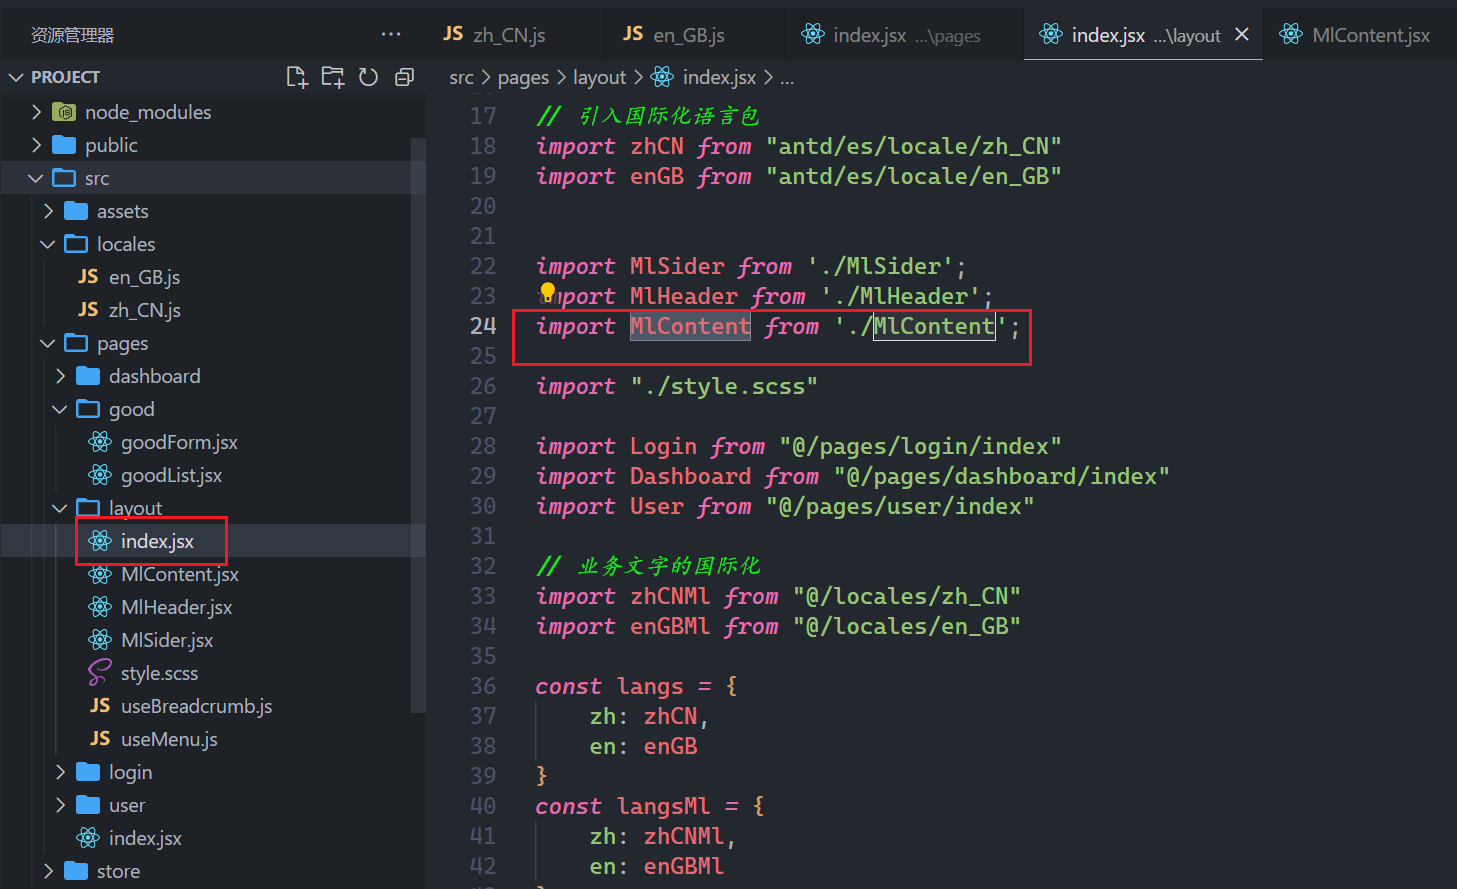Select index.jsx under the layout folder

pos(157,541)
